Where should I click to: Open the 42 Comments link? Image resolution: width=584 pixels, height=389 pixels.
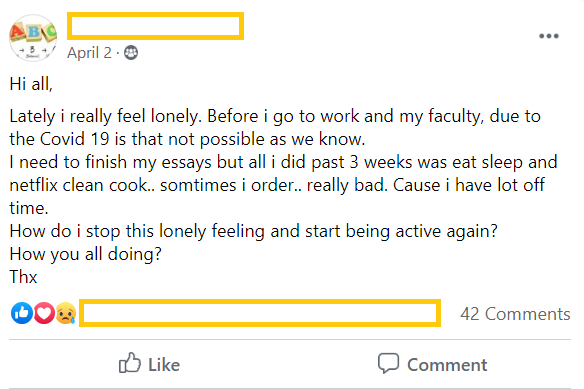pos(515,314)
